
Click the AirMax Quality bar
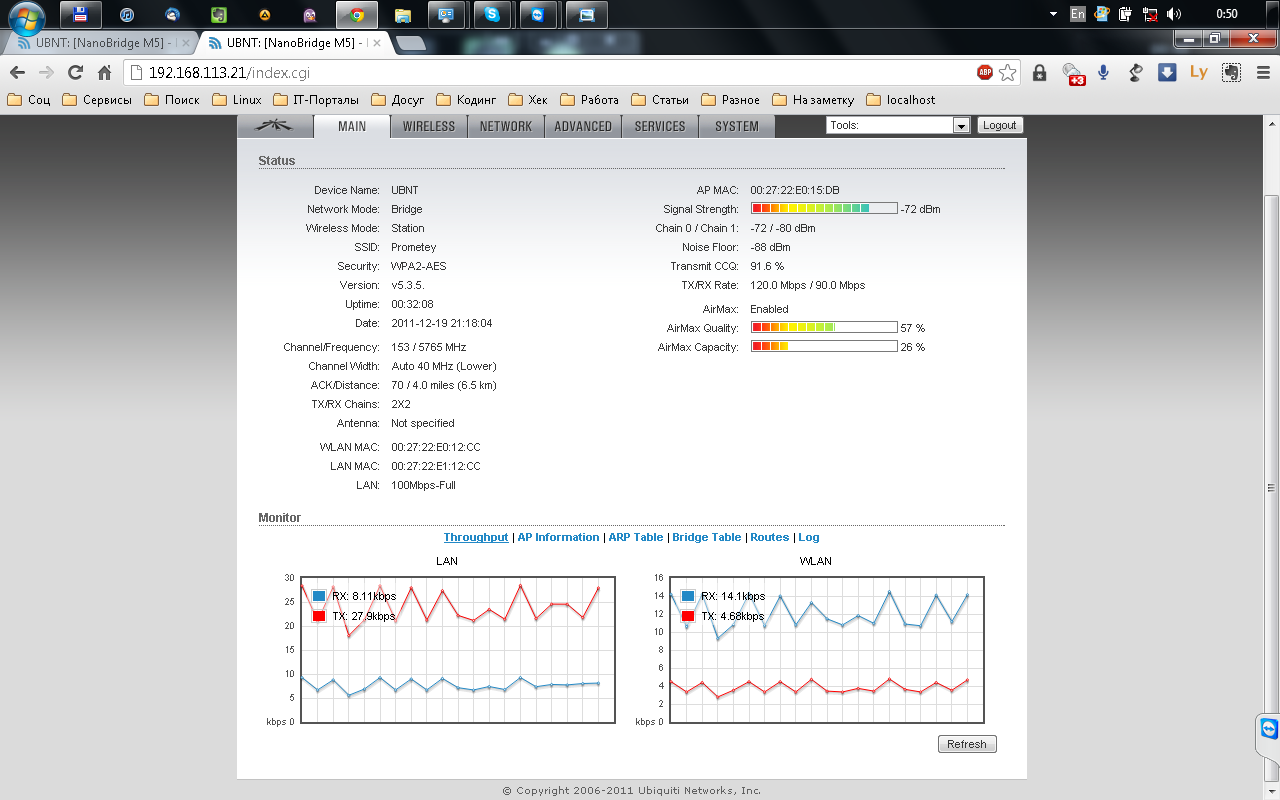(823, 327)
